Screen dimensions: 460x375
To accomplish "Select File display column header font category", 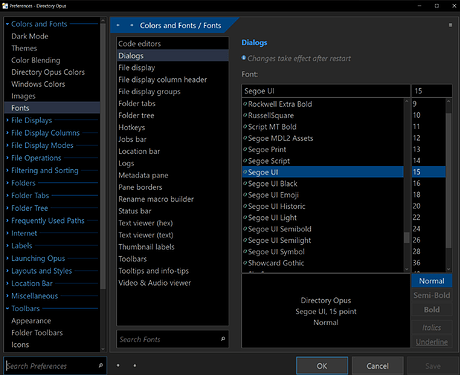I will (172, 79).
